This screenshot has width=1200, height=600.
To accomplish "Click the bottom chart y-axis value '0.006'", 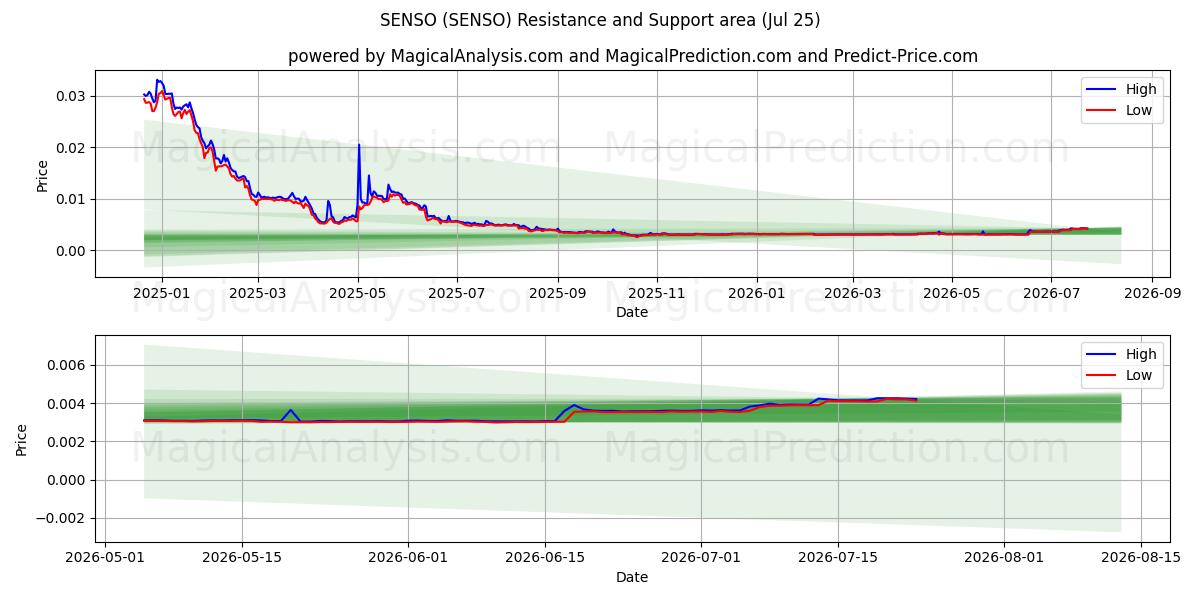I will (68, 366).
